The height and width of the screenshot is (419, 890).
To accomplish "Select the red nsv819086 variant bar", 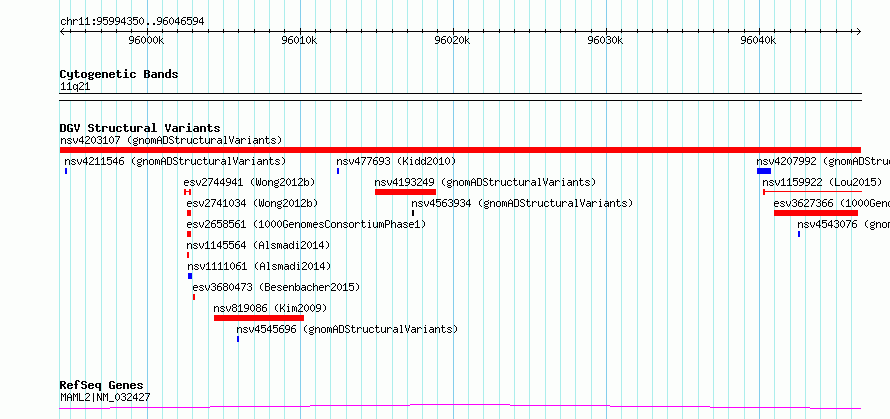I will click(x=259, y=318).
